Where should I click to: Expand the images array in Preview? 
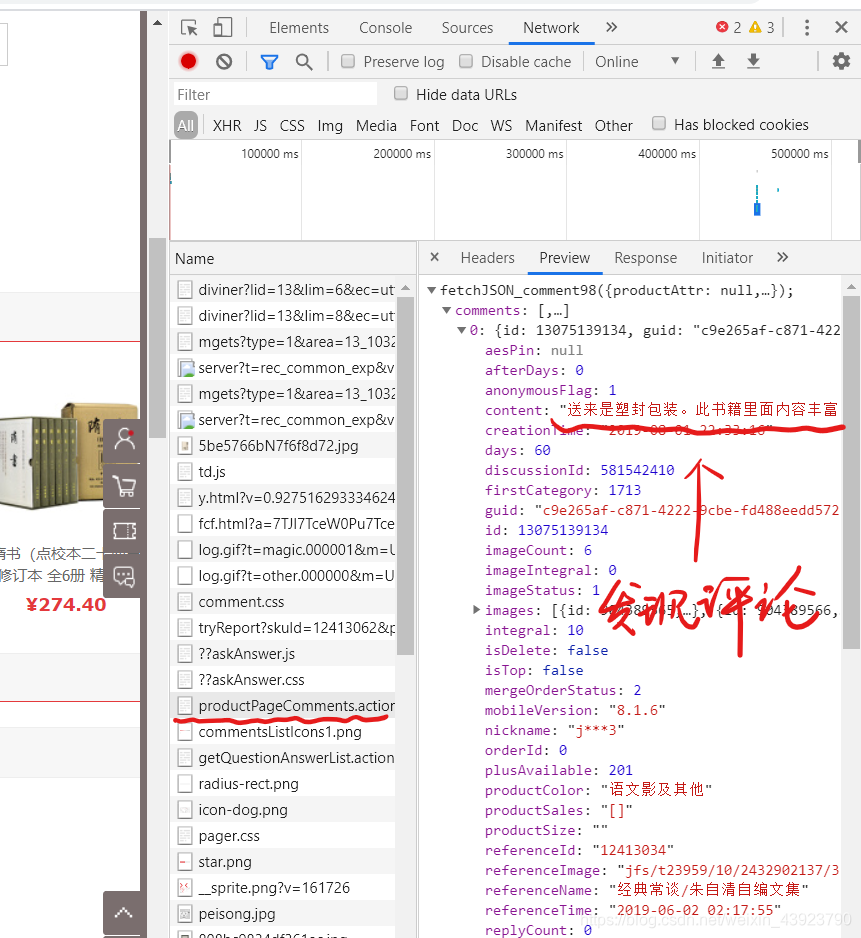pyautogui.click(x=476, y=610)
